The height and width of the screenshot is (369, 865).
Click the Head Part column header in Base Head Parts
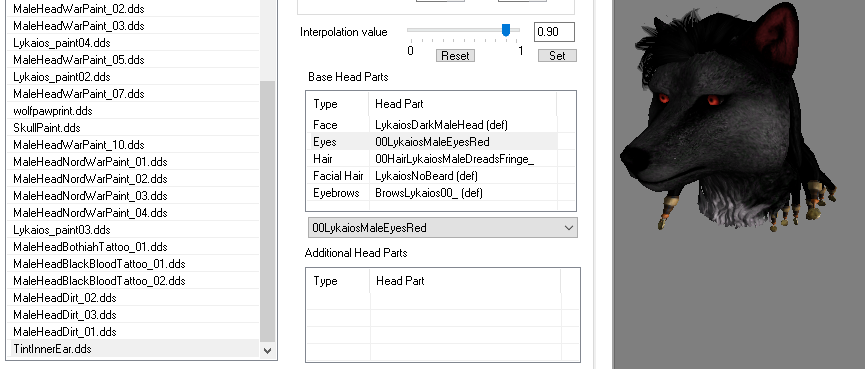pyautogui.click(x=462, y=104)
